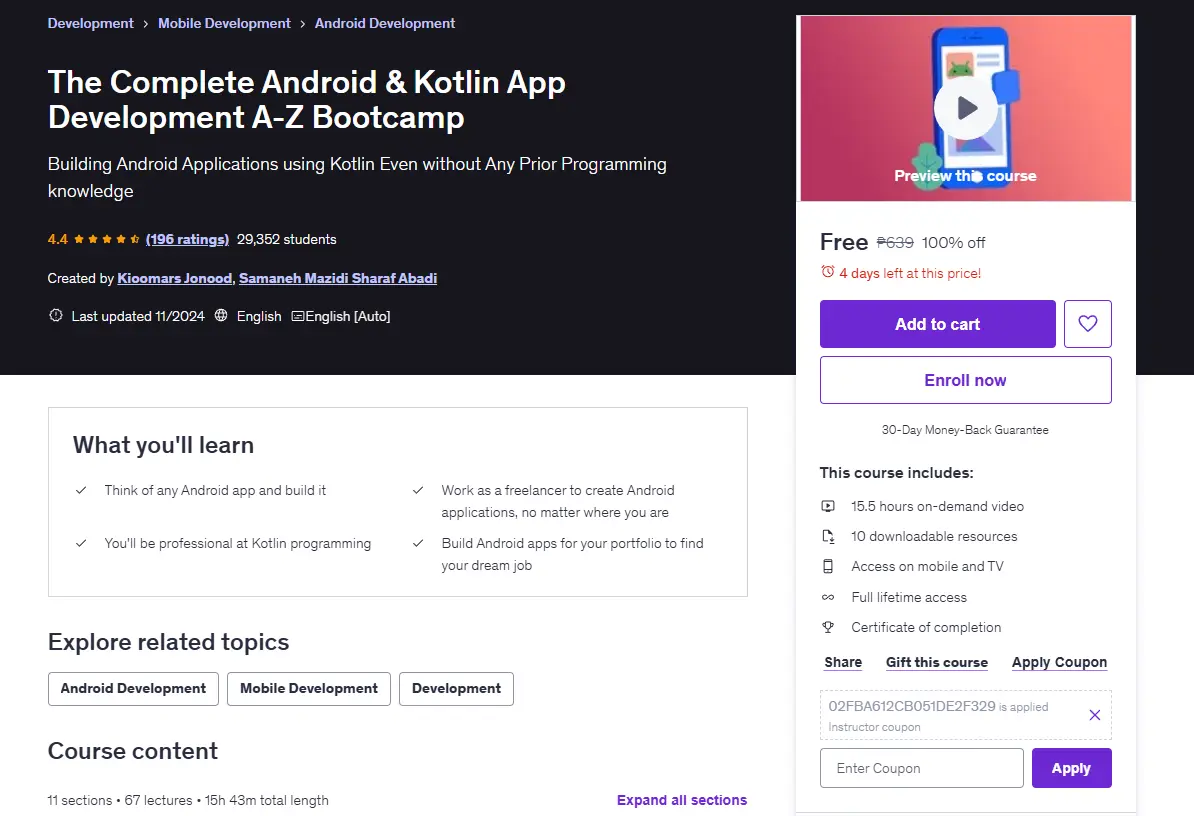The width and height of the screenshot is (1194, 816).
Task: Click the downloadable resources file icon
Action: click(828, 537)
